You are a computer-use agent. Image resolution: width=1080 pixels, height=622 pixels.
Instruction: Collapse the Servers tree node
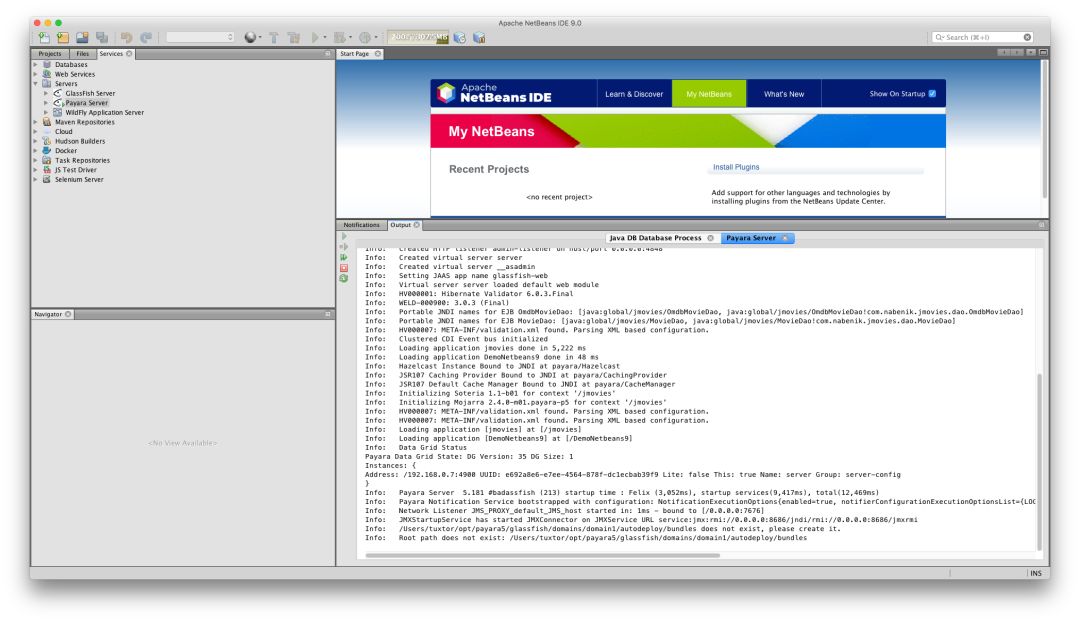pyautogui.click(x=36, y=83)
